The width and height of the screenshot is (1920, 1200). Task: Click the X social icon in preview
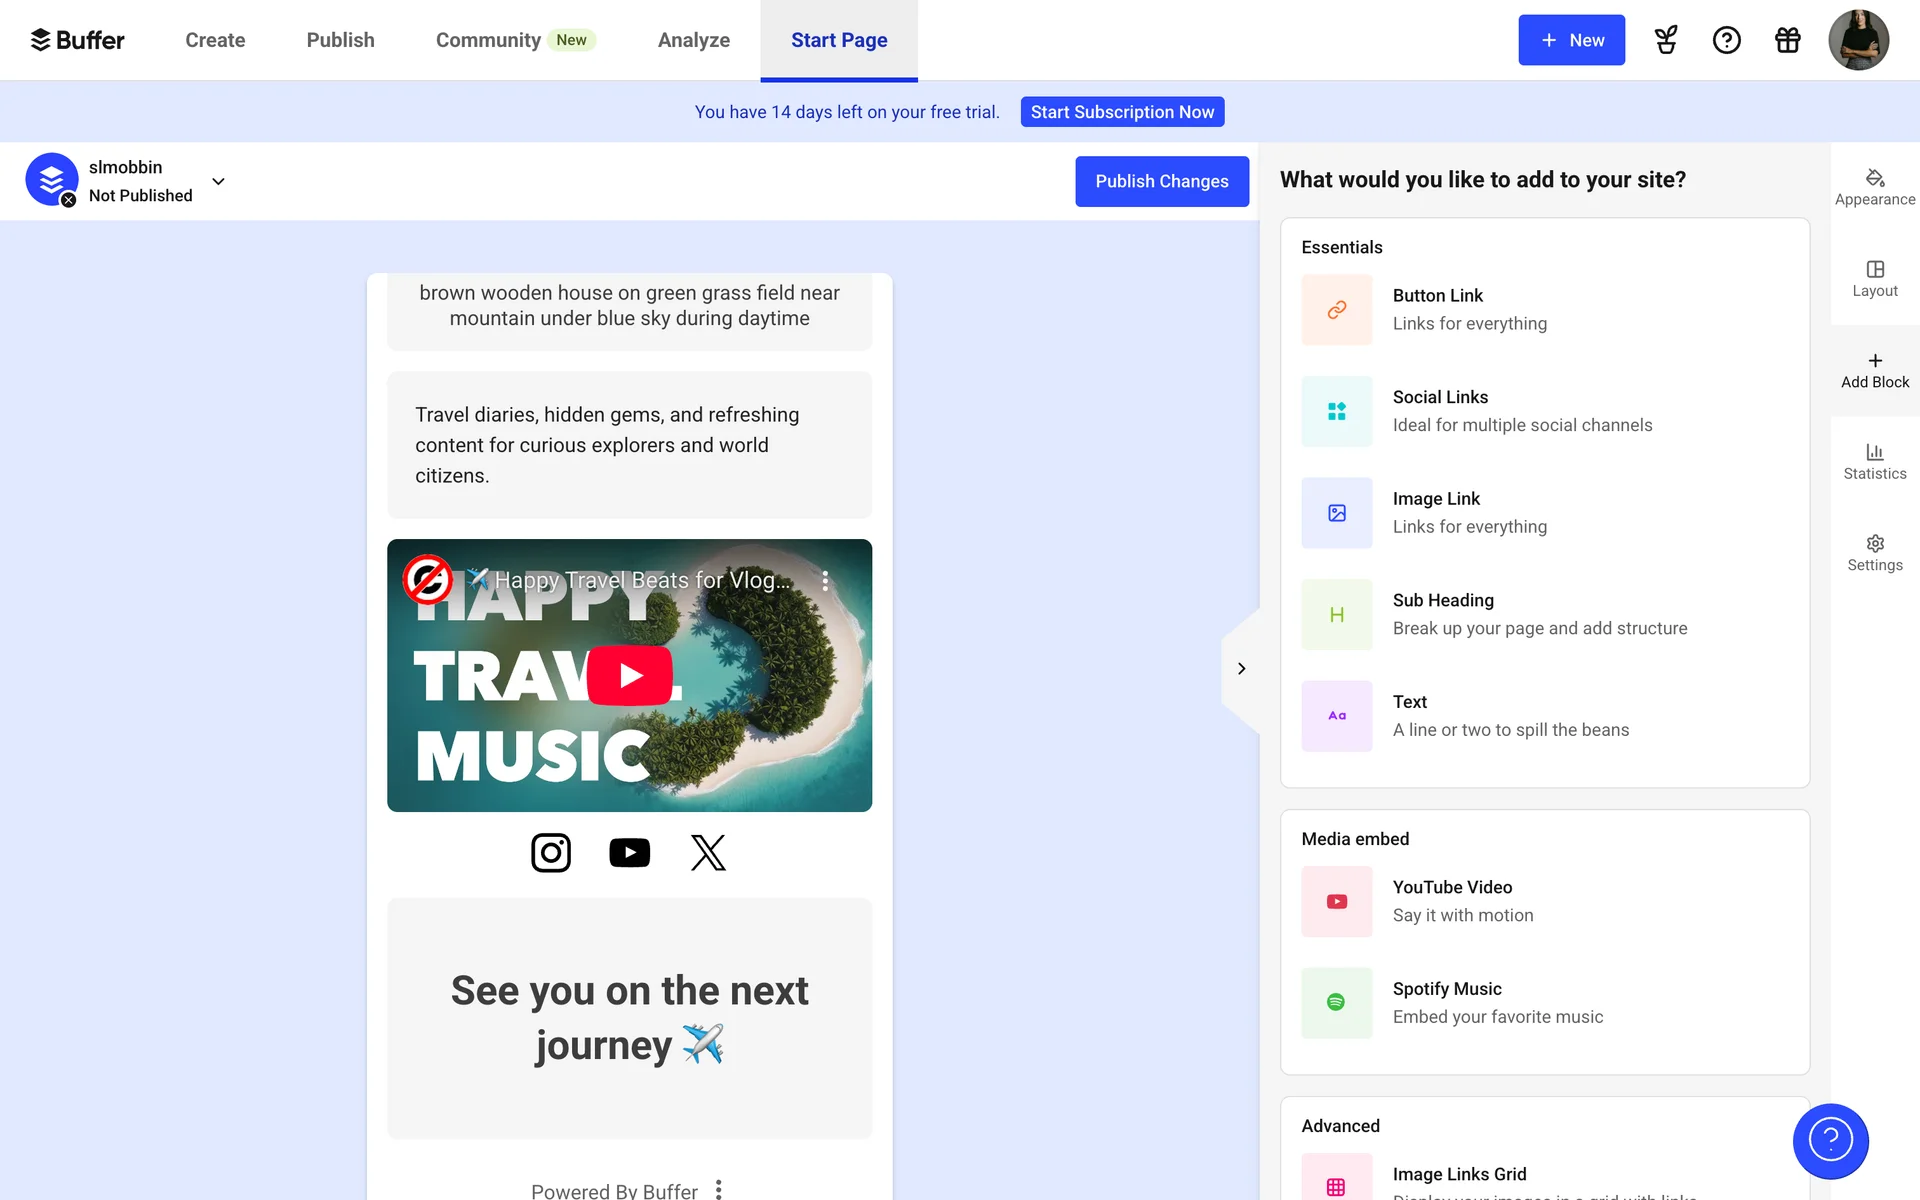(x=708, y=853)
